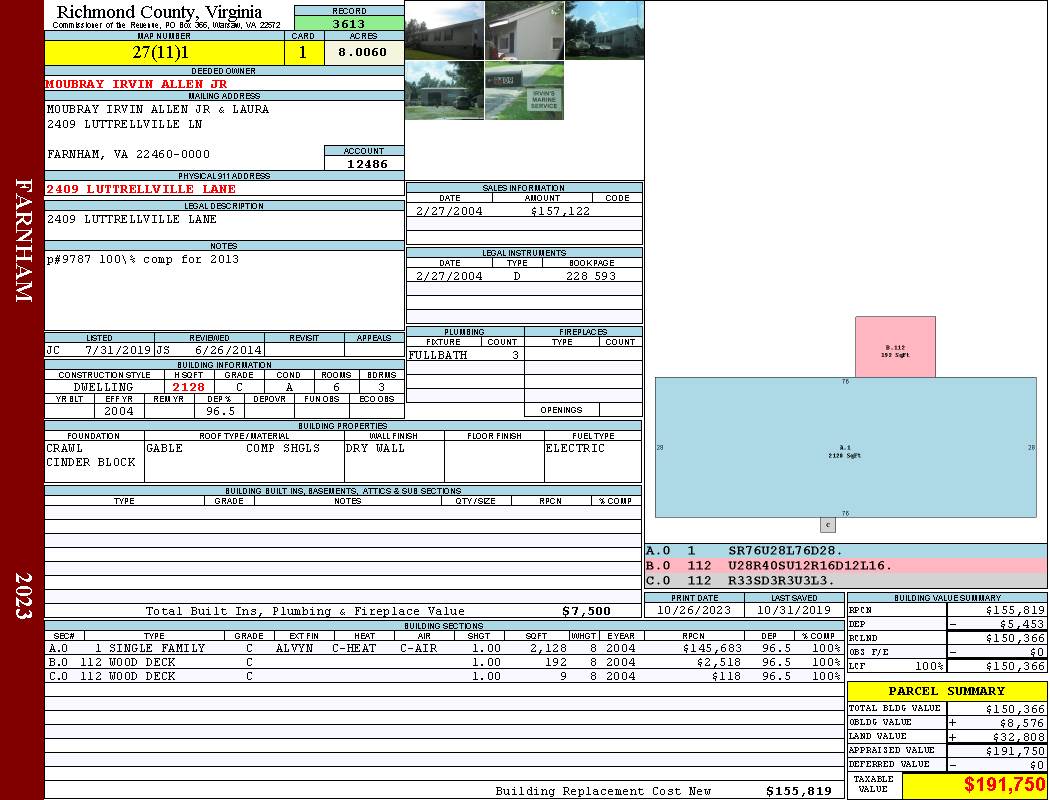Select the pink B.112 wood deck sketch area
Viewport: 1050px width, 800px height.
[x=895, y=347]
